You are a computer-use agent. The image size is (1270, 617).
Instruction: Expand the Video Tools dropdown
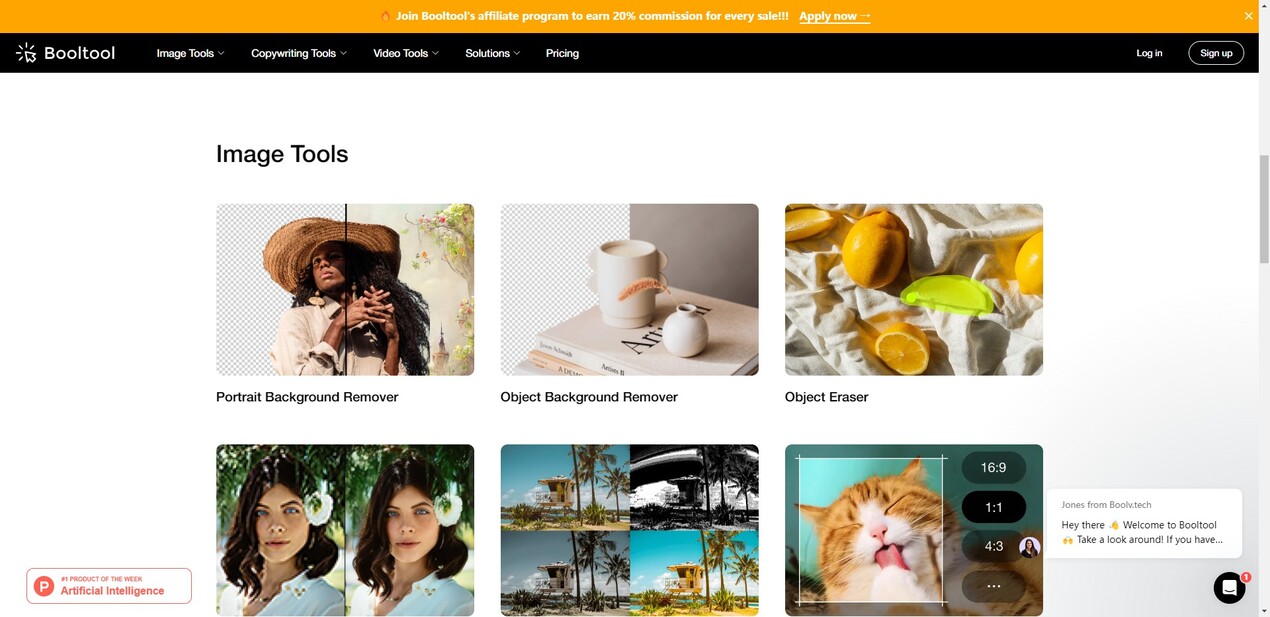pyautogui.click(x=406, y=53)
